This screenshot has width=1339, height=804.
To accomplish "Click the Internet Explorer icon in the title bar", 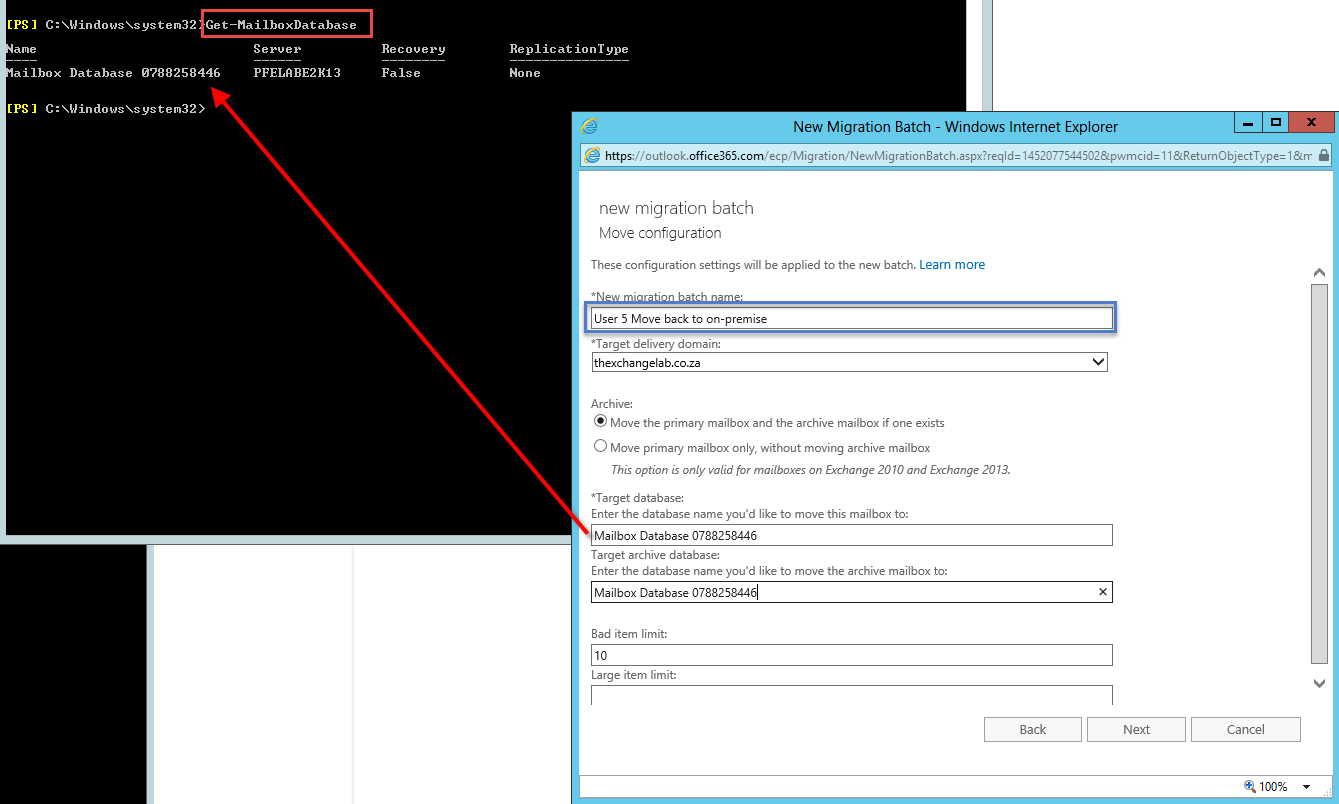I will coord(590,126).
